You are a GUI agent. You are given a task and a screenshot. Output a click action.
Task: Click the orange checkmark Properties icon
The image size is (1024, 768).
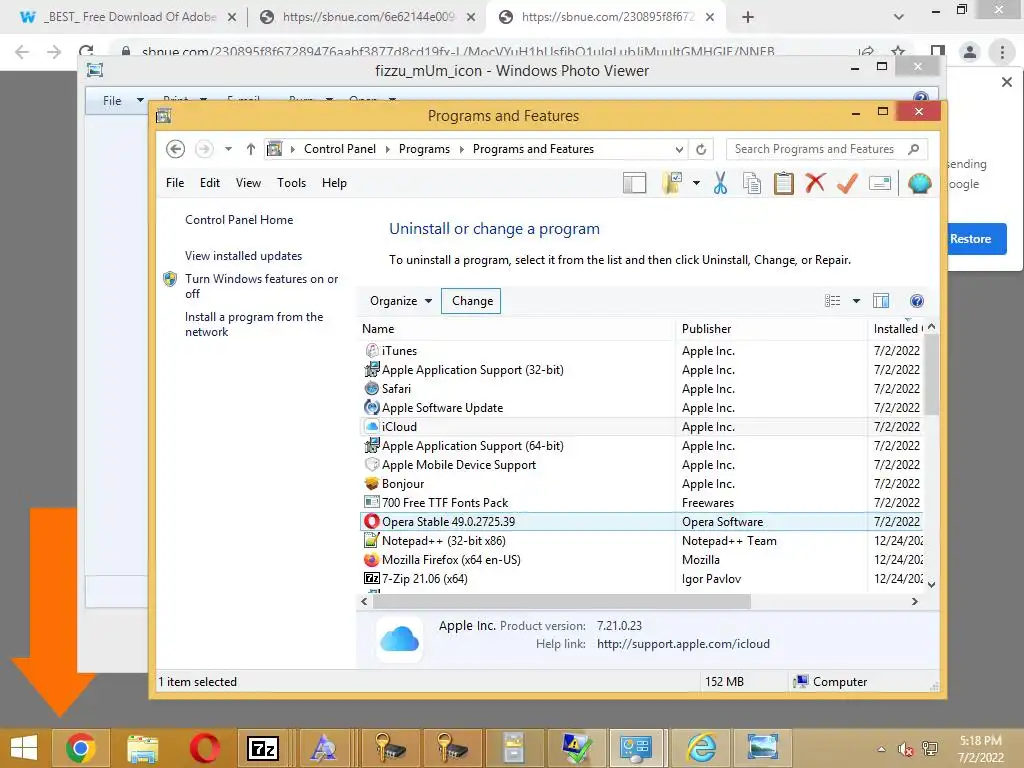tap(847, 184)
